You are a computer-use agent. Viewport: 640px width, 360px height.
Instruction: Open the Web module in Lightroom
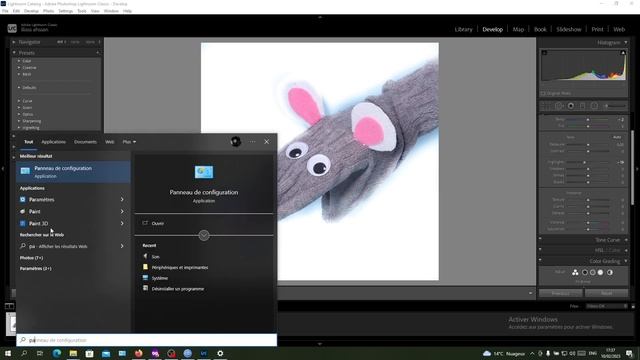[619, 29]
